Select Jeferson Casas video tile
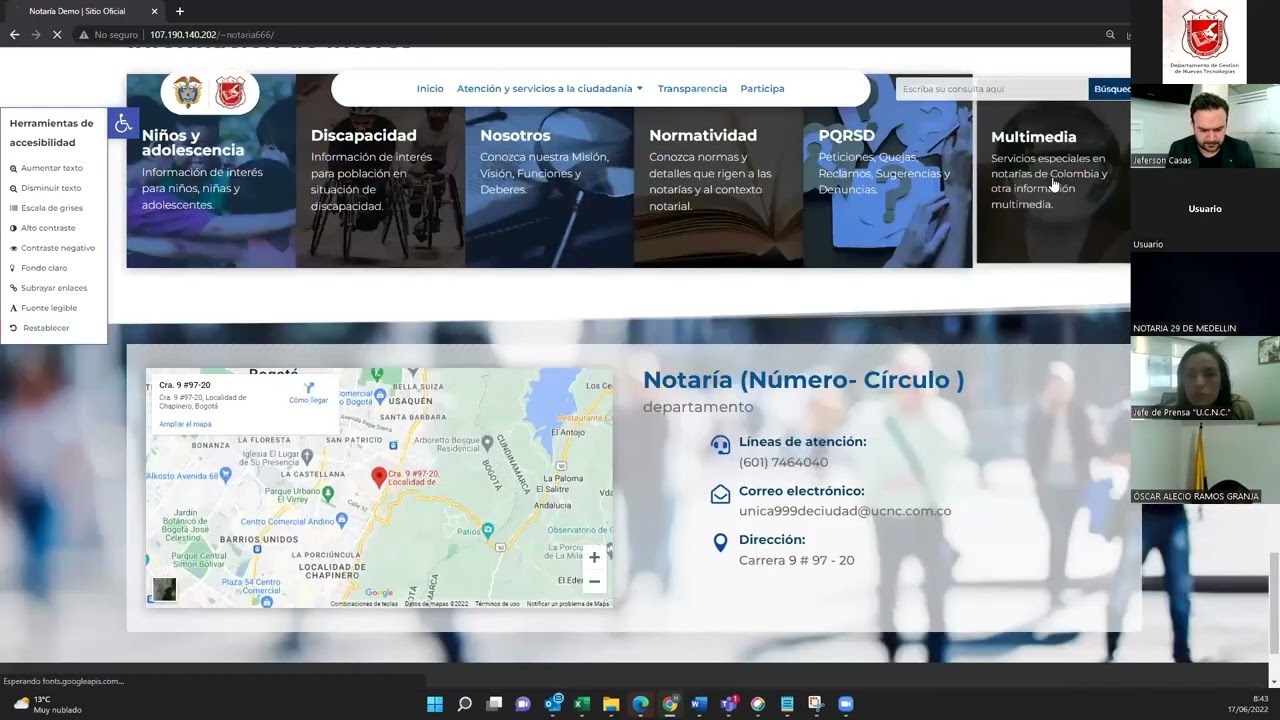This screenshot has height=720, width=1280. click(x=1205, y=126)
